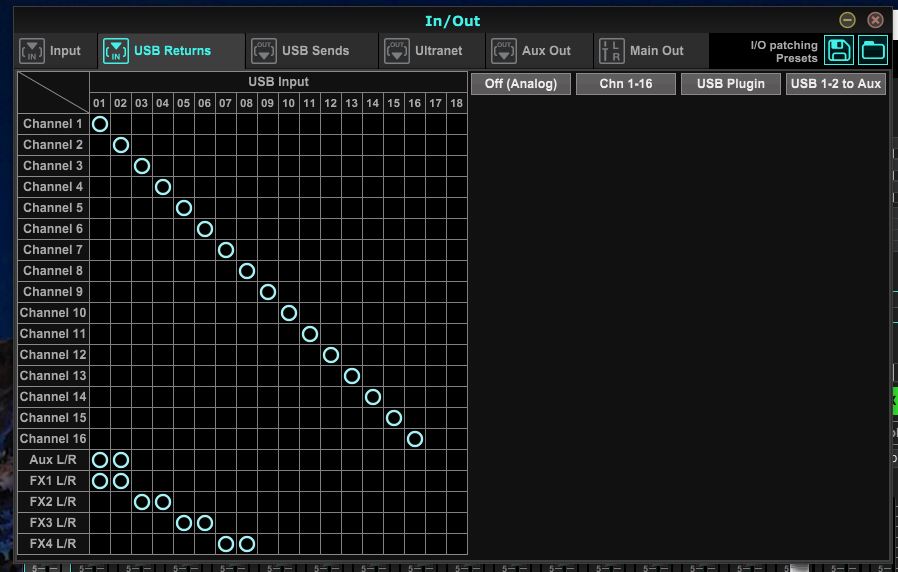Image resolution: width=898 pixels, height=572 pixels.
Task: Apply the Off (Analog) routing preset
Action: pyautogui.click(x=521, y=84)
